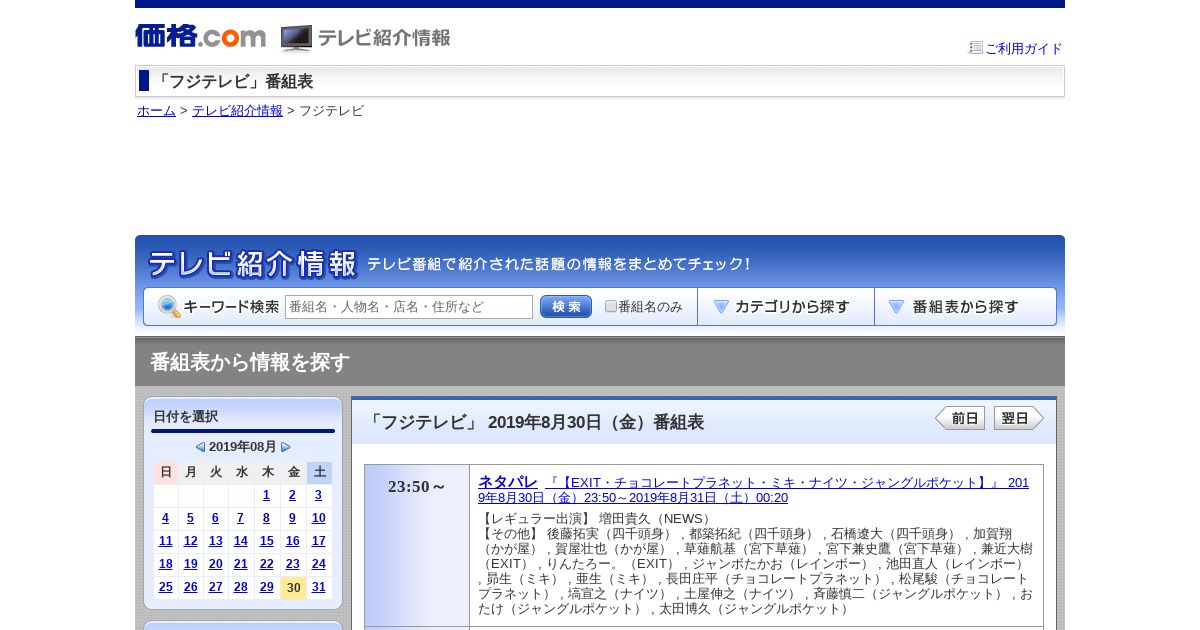Select August 1 in calendar
This screenshot has width=1200, height=630.
point(266,495)
